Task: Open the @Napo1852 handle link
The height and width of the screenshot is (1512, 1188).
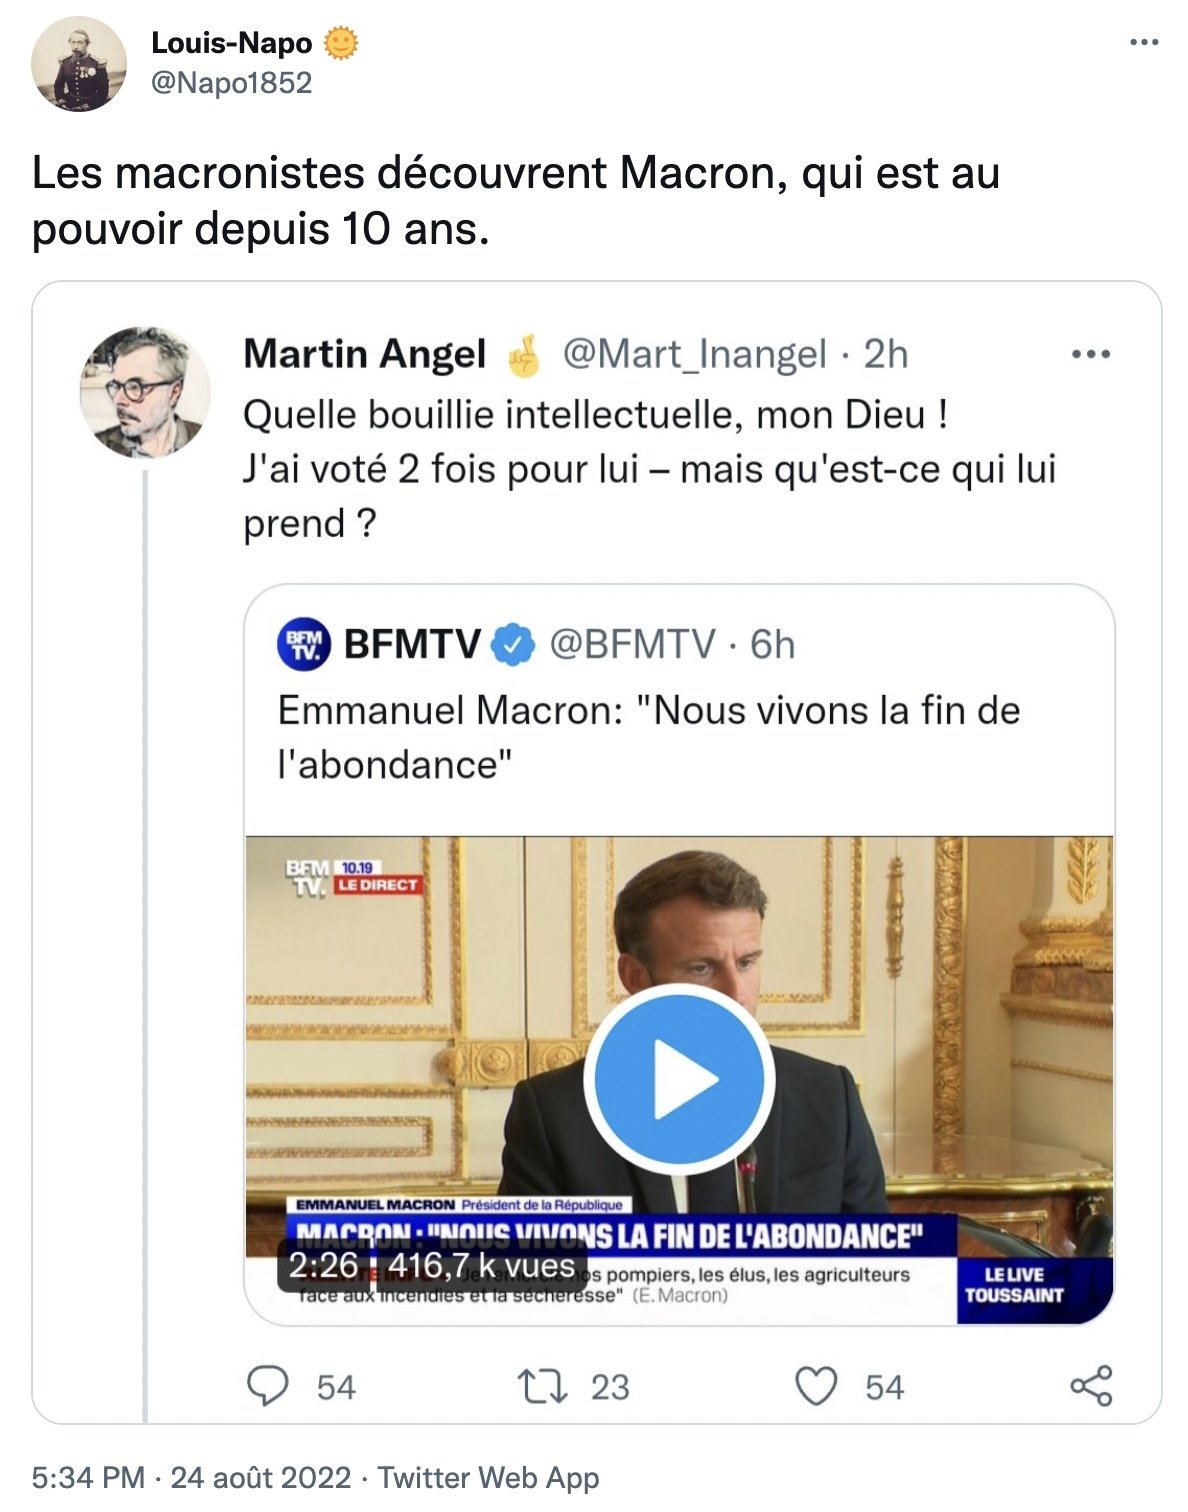Action: coord(231,82)
